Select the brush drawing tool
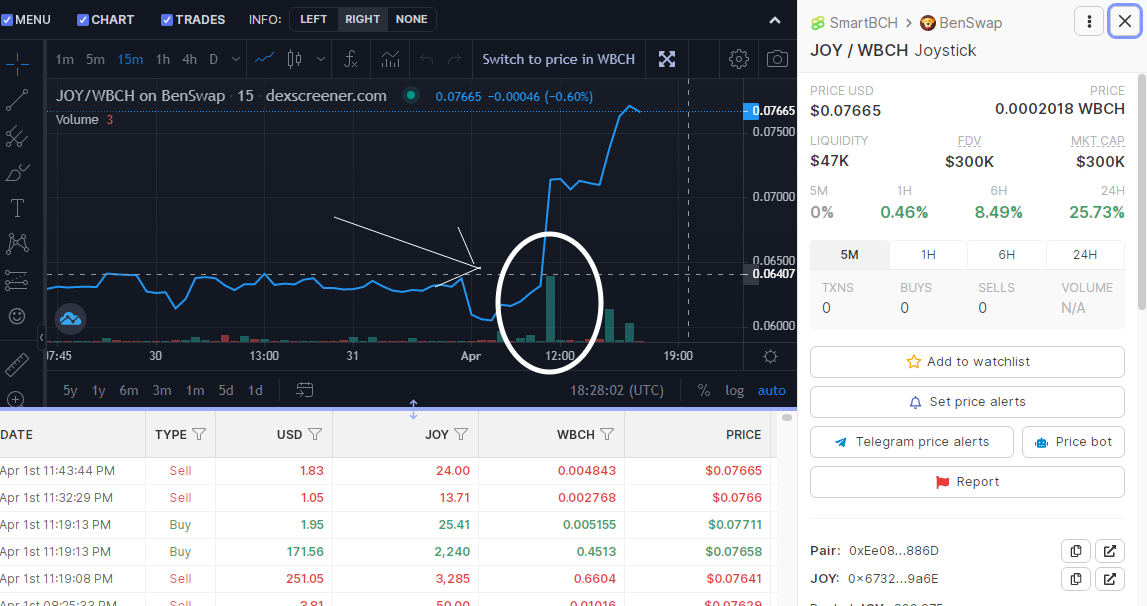Viewport: 1147px width, 606px height. 17,173
